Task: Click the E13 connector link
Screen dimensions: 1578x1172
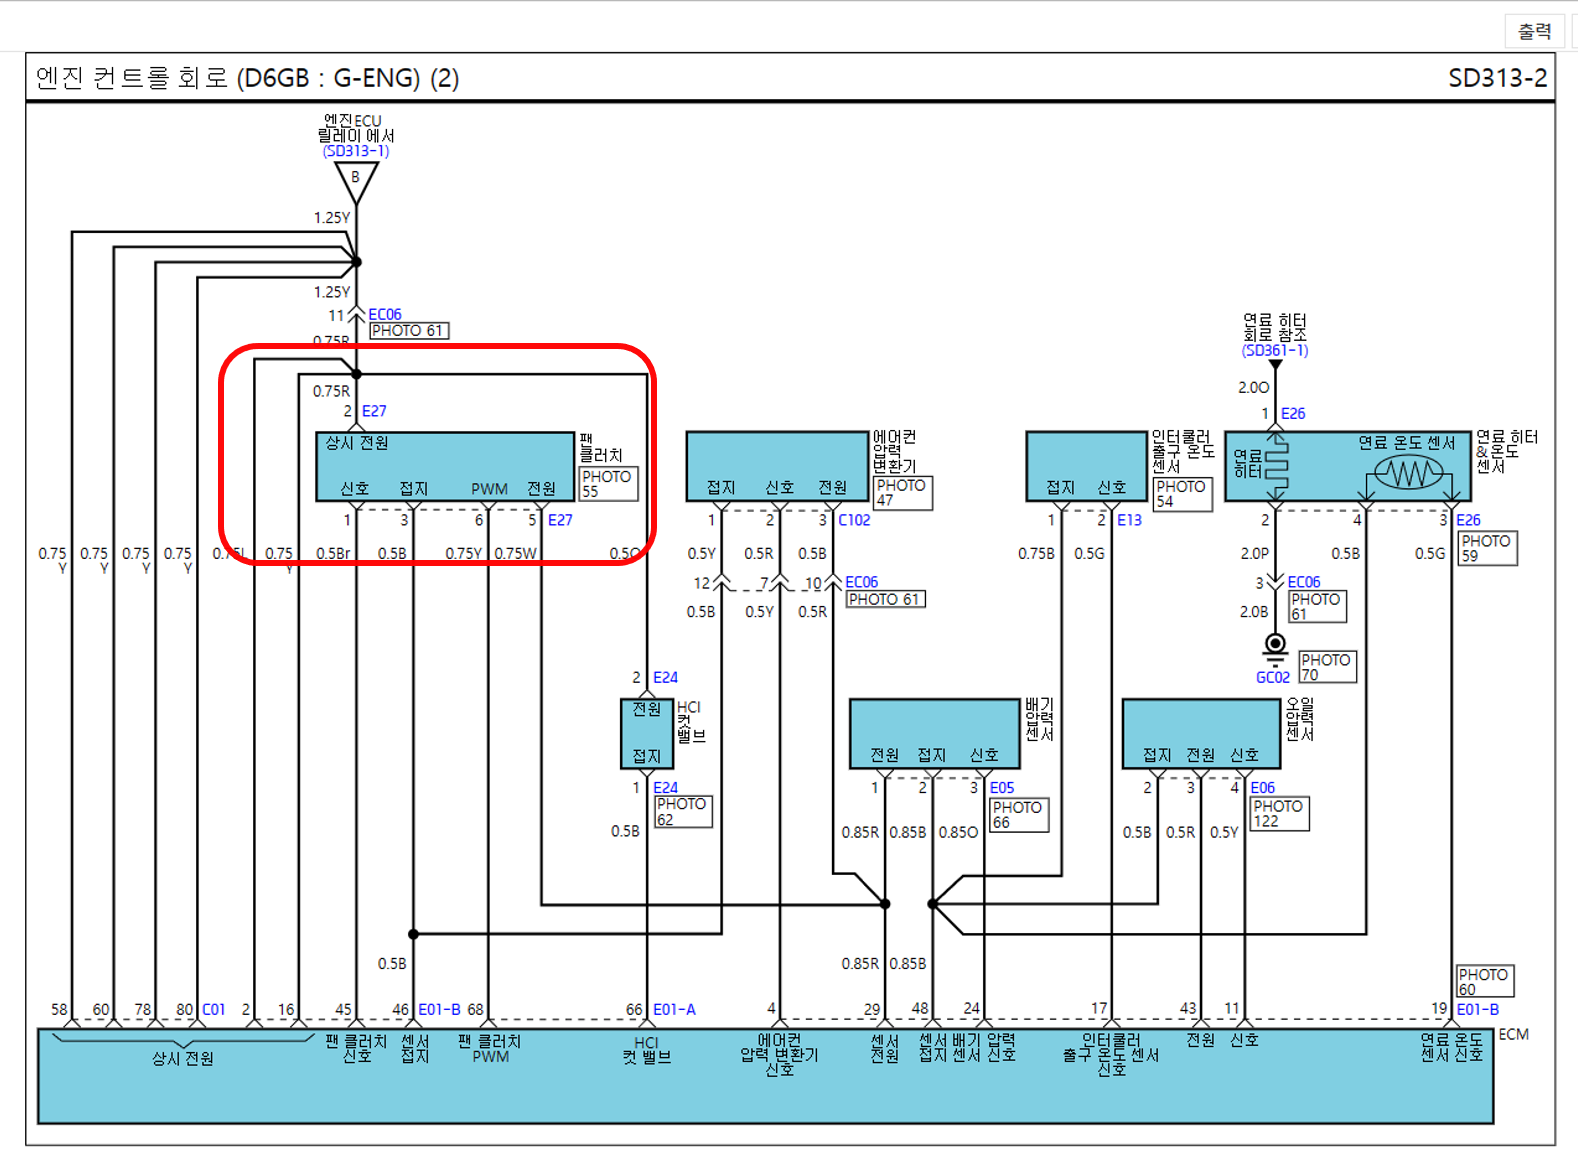Action: click(x=1129, y=520)
